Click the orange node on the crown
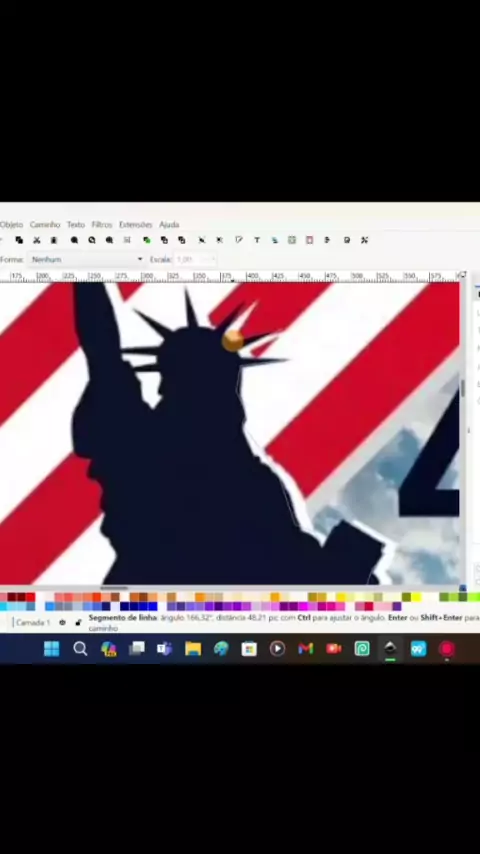 233,340
